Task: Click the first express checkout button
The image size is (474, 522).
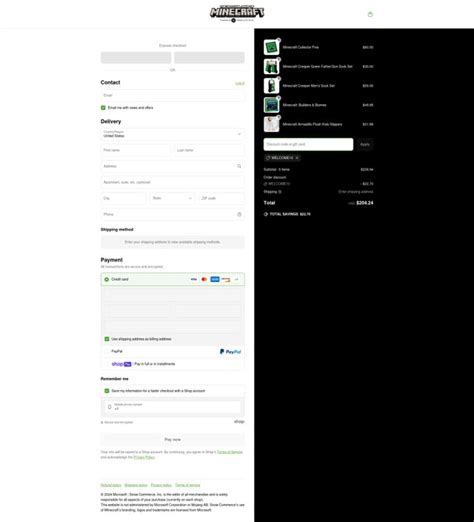Action: coord(136,58)
